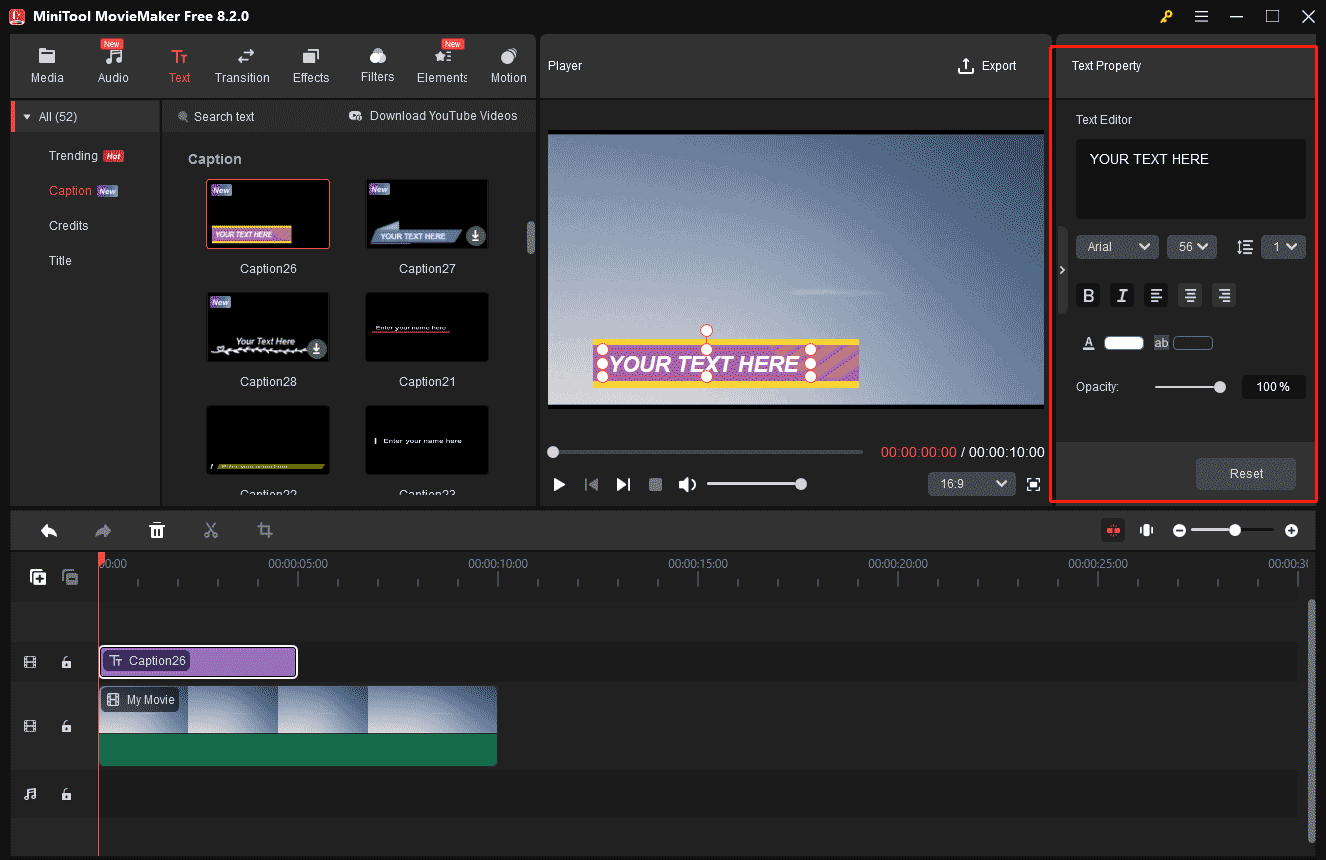Viewport: 1326px width, 860px height.
Task: Delete the selected clip
Action: [157, 531]
